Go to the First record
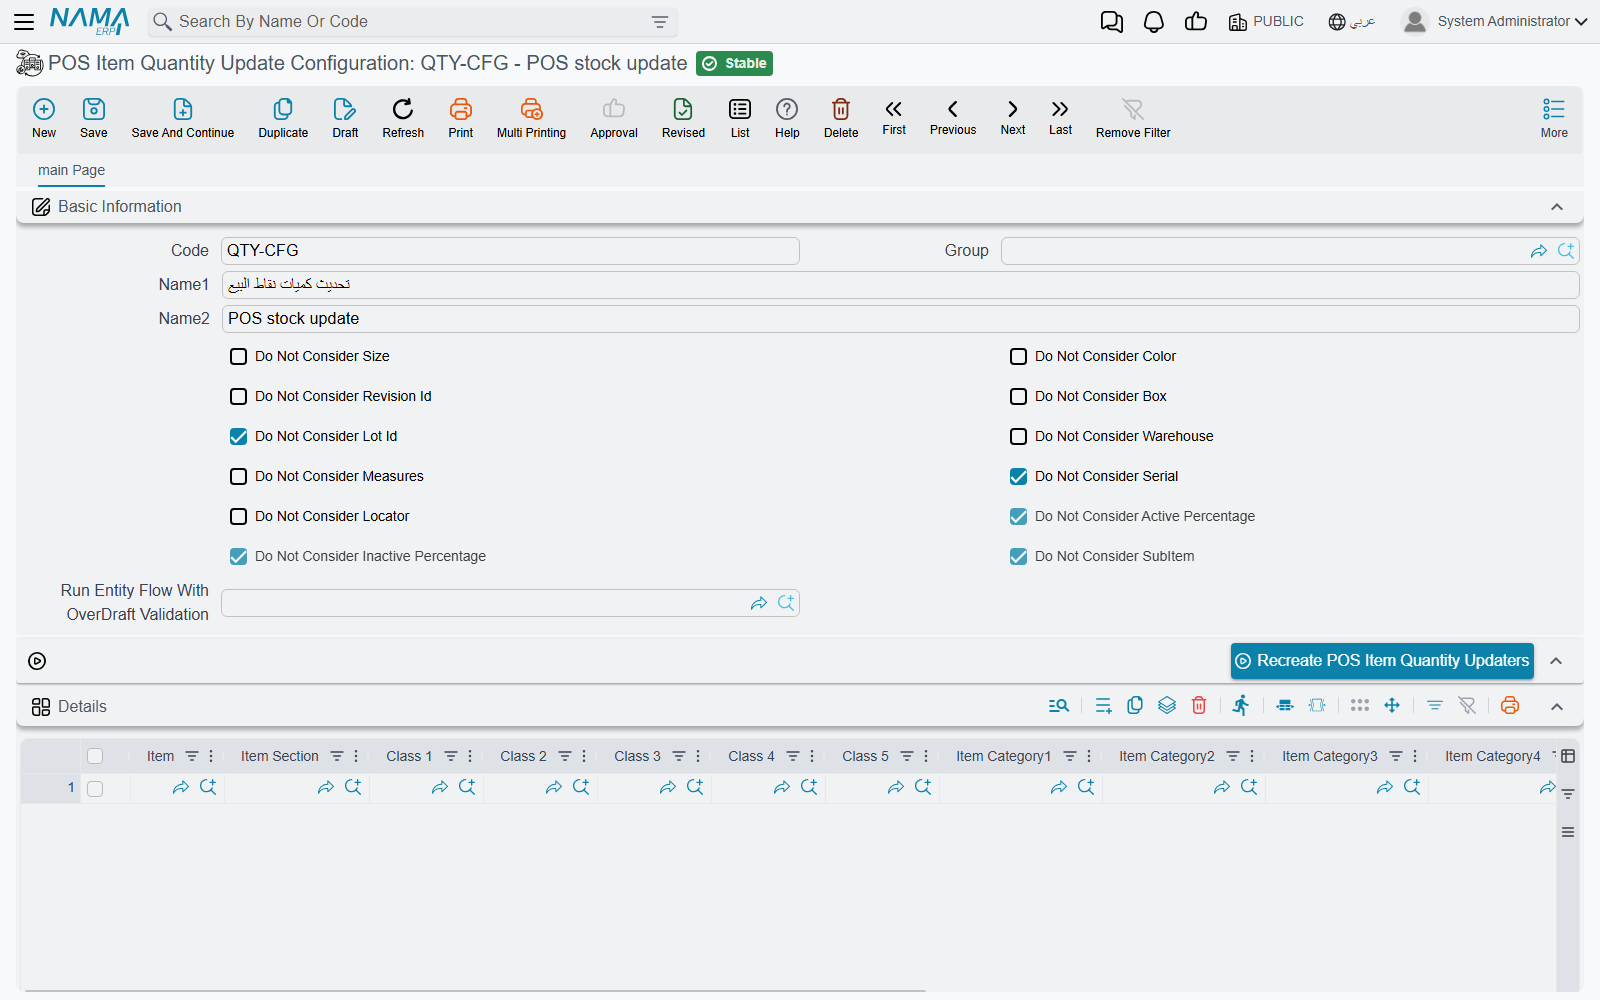1600x1000 pixels. (x=894, y=117)
